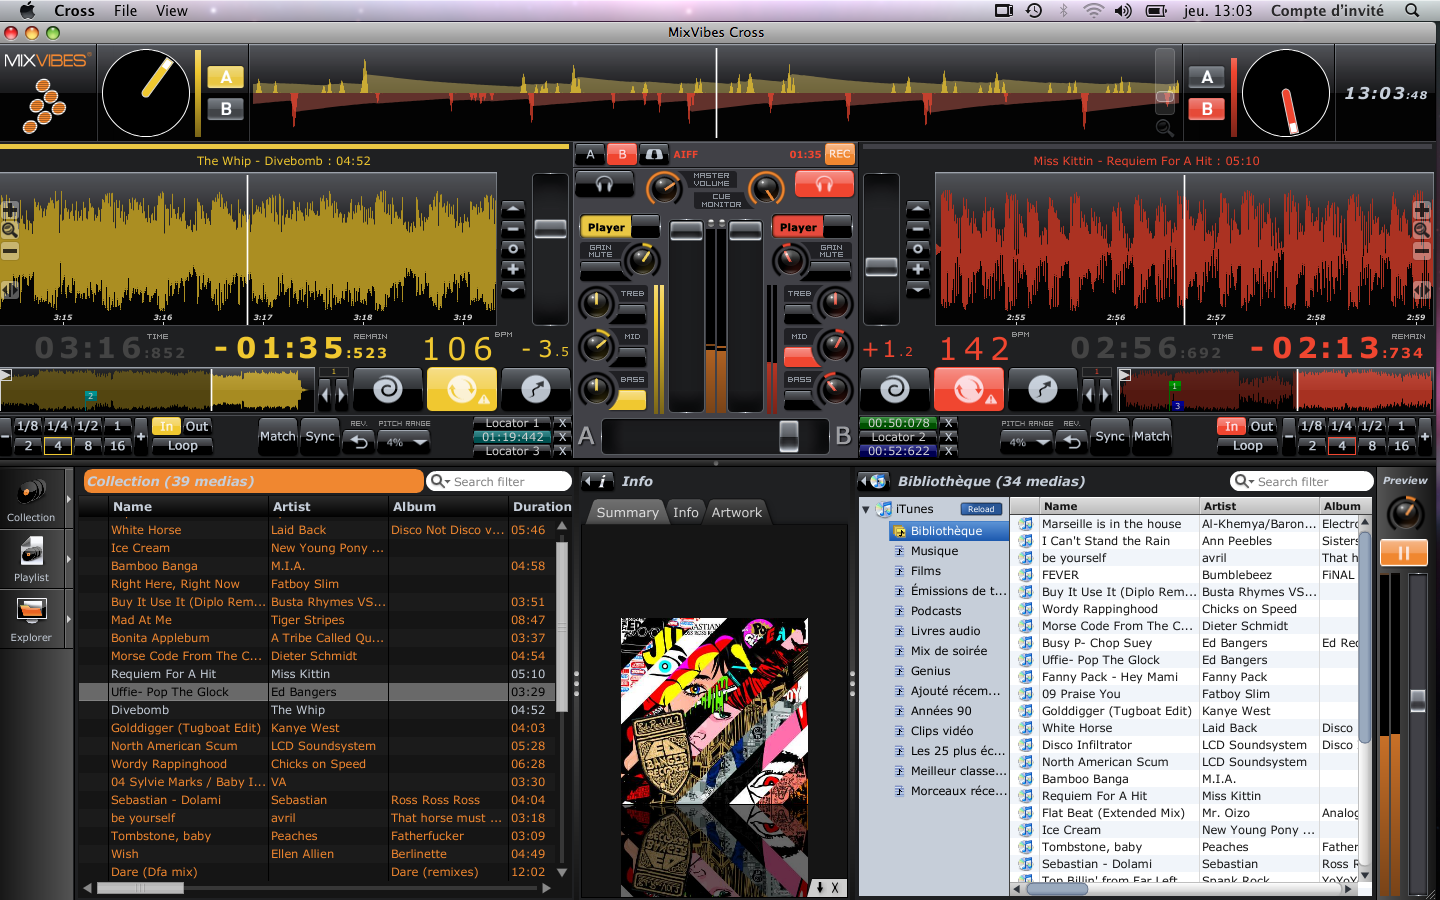Click the left deck spiral vinyl icon
Image resolution: width=1440 pixels, height=900 pixels.
387,389
